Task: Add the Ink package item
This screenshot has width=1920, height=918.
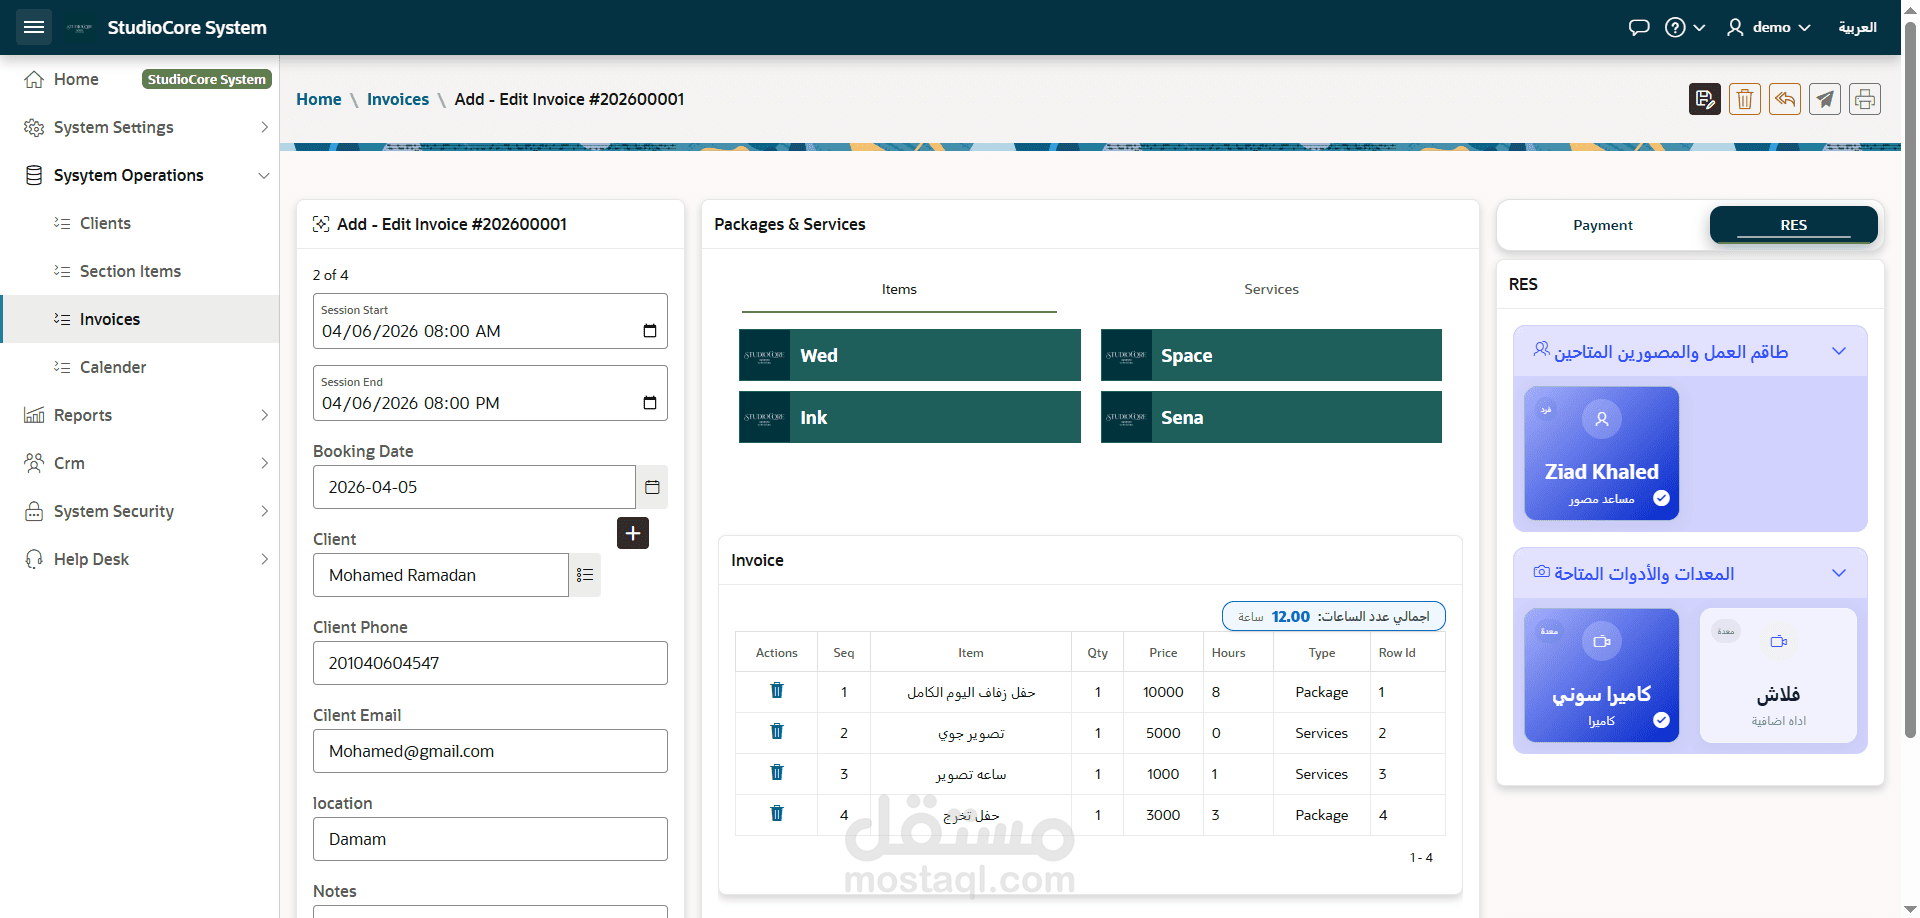Action: click(910, 417)
